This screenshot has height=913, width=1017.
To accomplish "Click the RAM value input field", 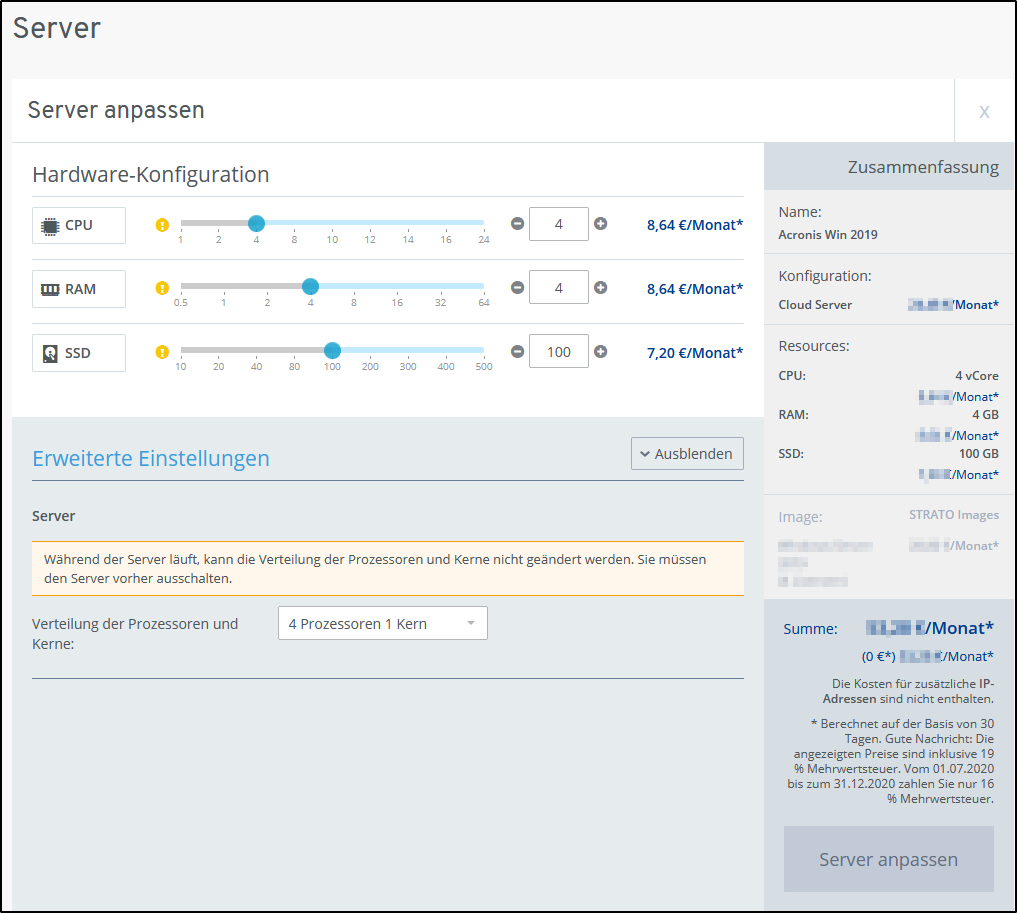I will (558, 287).
